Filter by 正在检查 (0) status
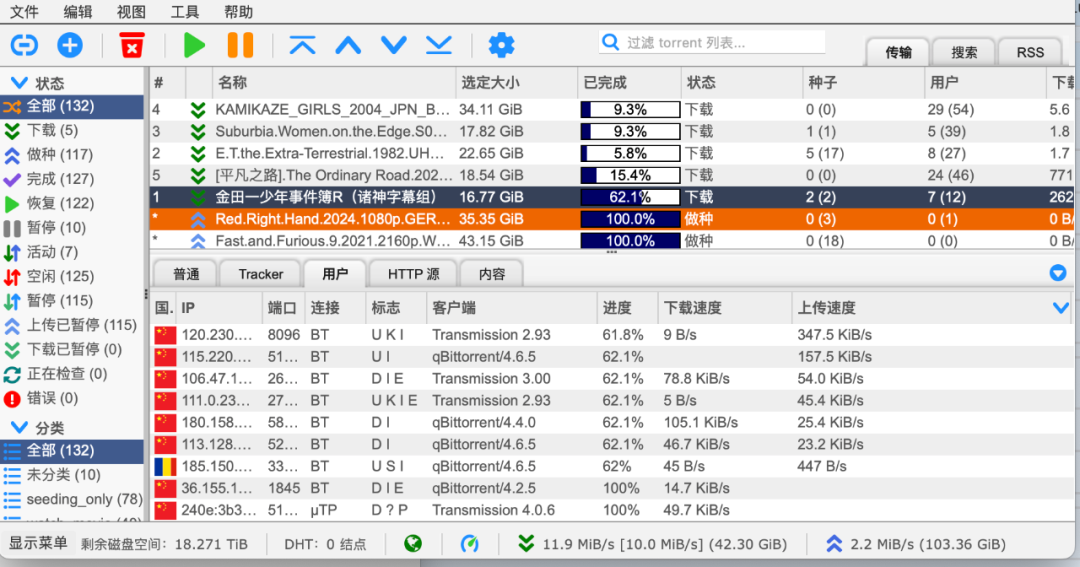1080x567 pixels. (72, 374)
